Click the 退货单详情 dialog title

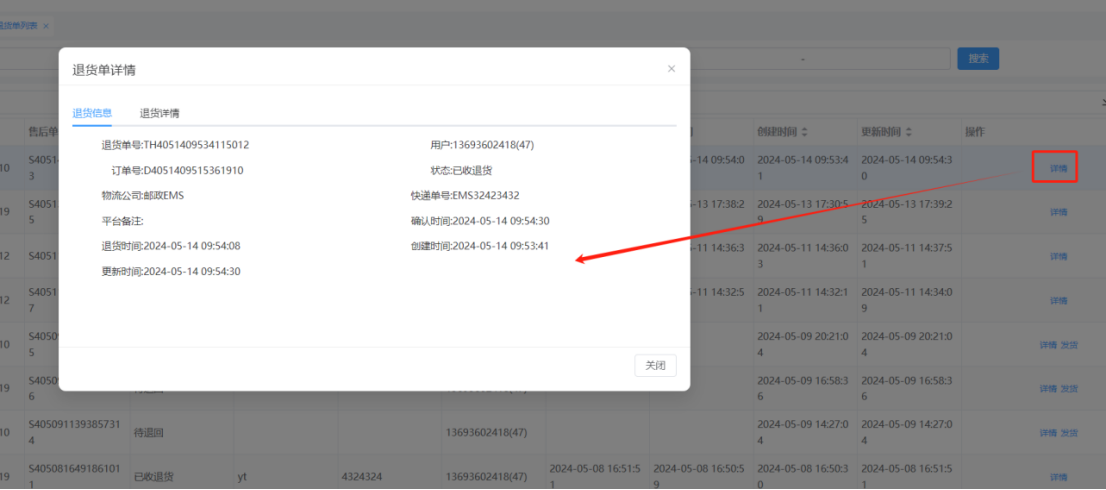coord(104,70)
